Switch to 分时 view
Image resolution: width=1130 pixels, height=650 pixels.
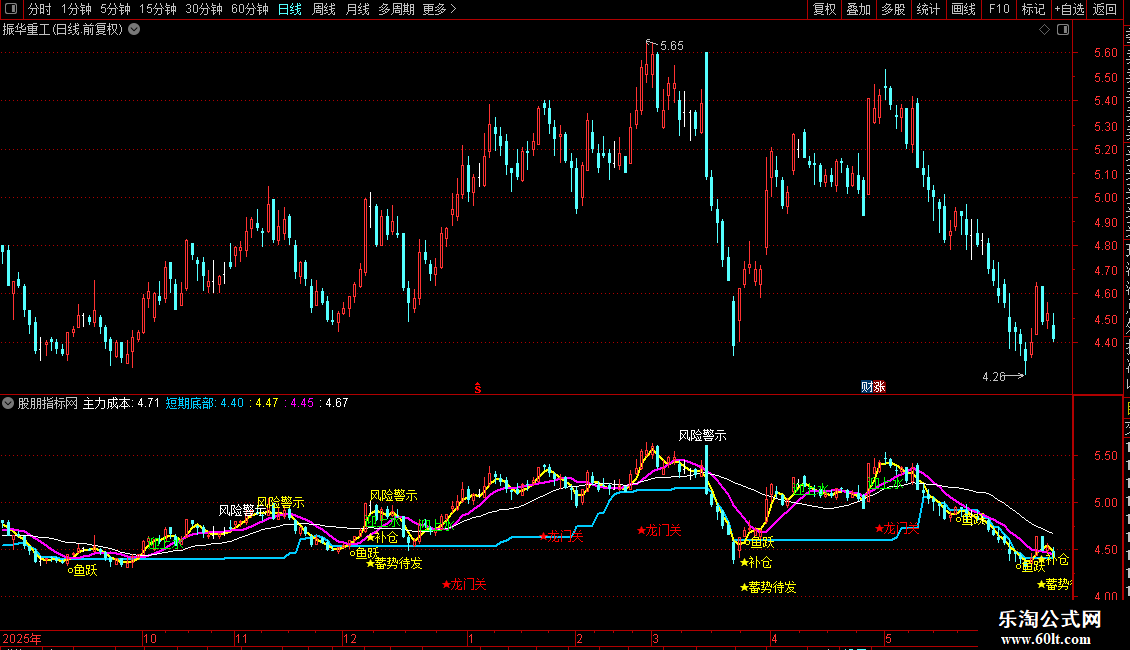coord(40,9)
